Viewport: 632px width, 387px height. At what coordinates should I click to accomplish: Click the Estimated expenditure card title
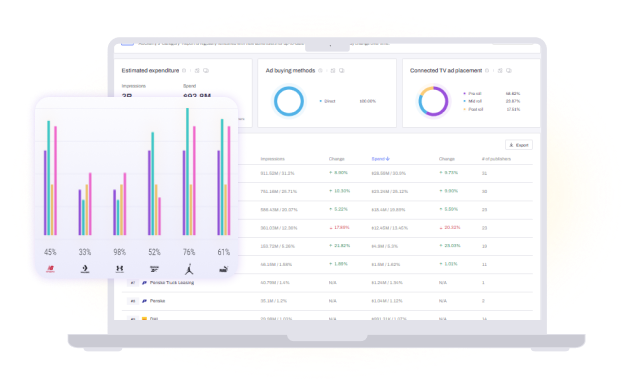point(150,71)
